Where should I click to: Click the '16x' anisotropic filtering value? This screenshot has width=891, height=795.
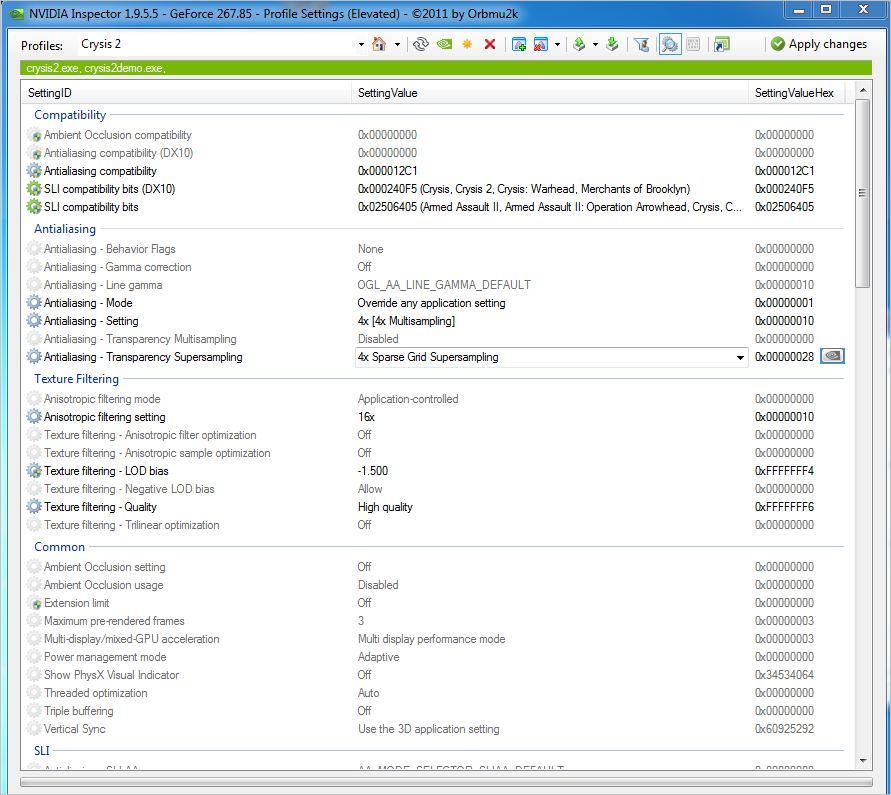click(367, 417)
